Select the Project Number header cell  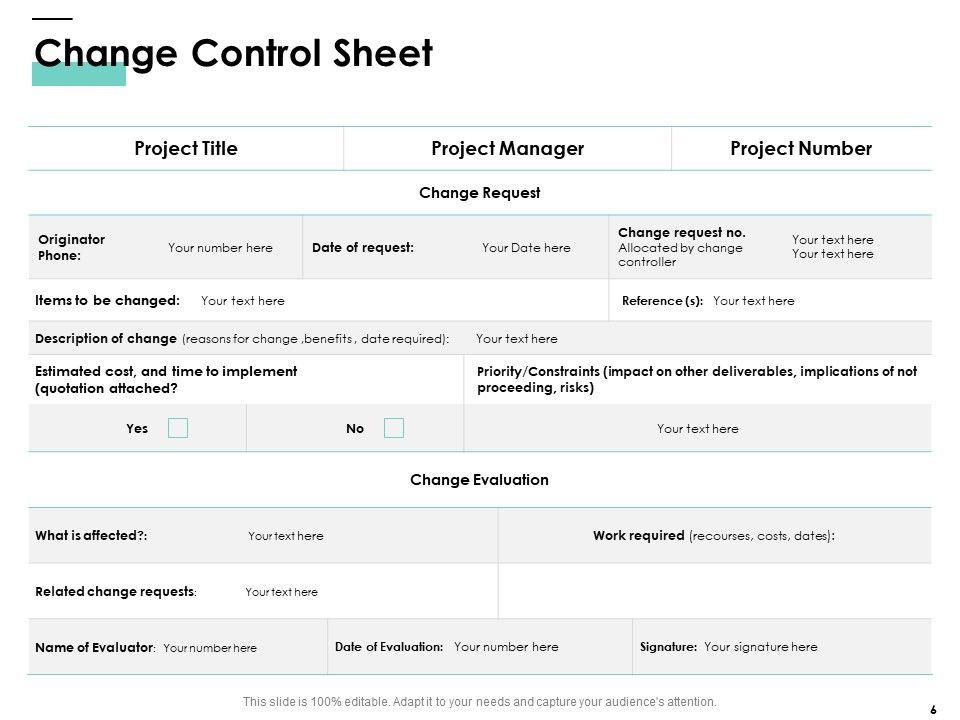(x=801, y=149)
